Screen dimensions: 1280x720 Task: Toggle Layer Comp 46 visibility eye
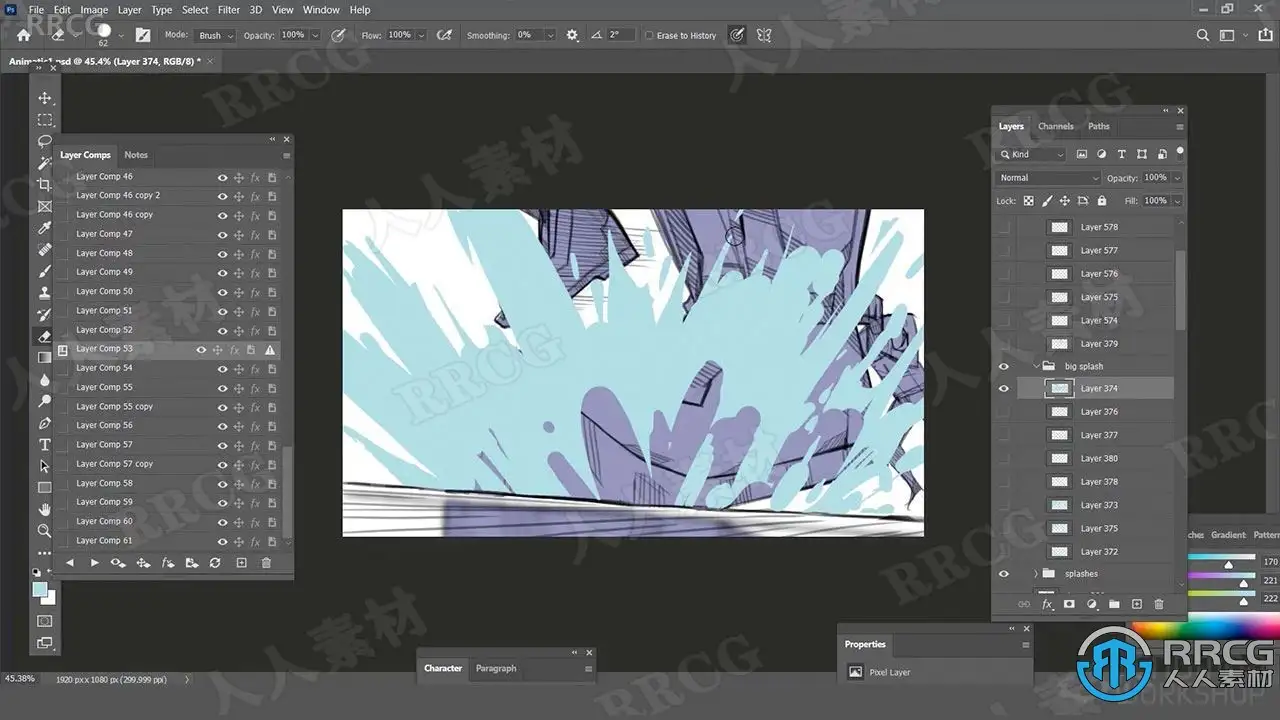click(x=222, y=177)
